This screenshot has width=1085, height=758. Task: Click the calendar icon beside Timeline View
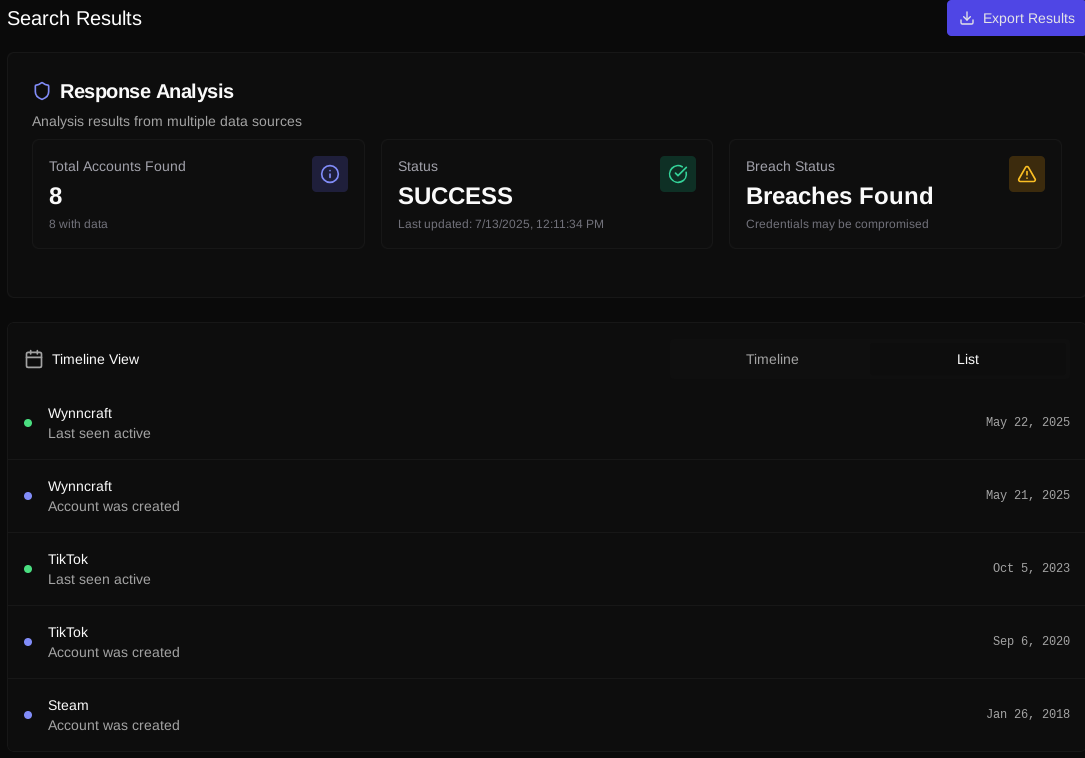click(34, 359)
